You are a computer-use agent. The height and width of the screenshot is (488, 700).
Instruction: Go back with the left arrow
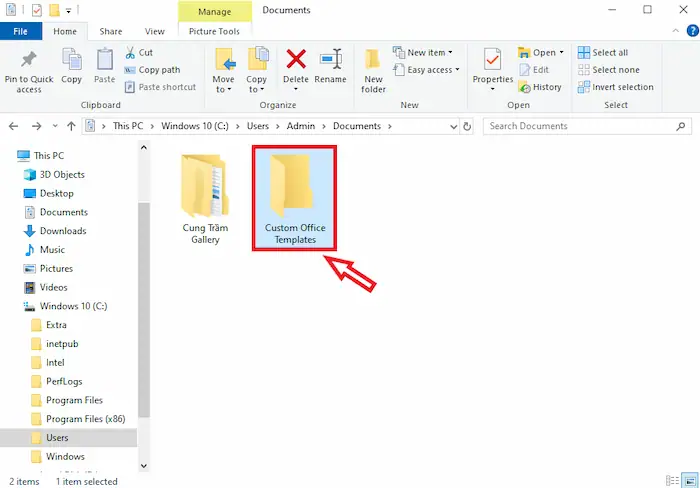(x=13, y=126)
